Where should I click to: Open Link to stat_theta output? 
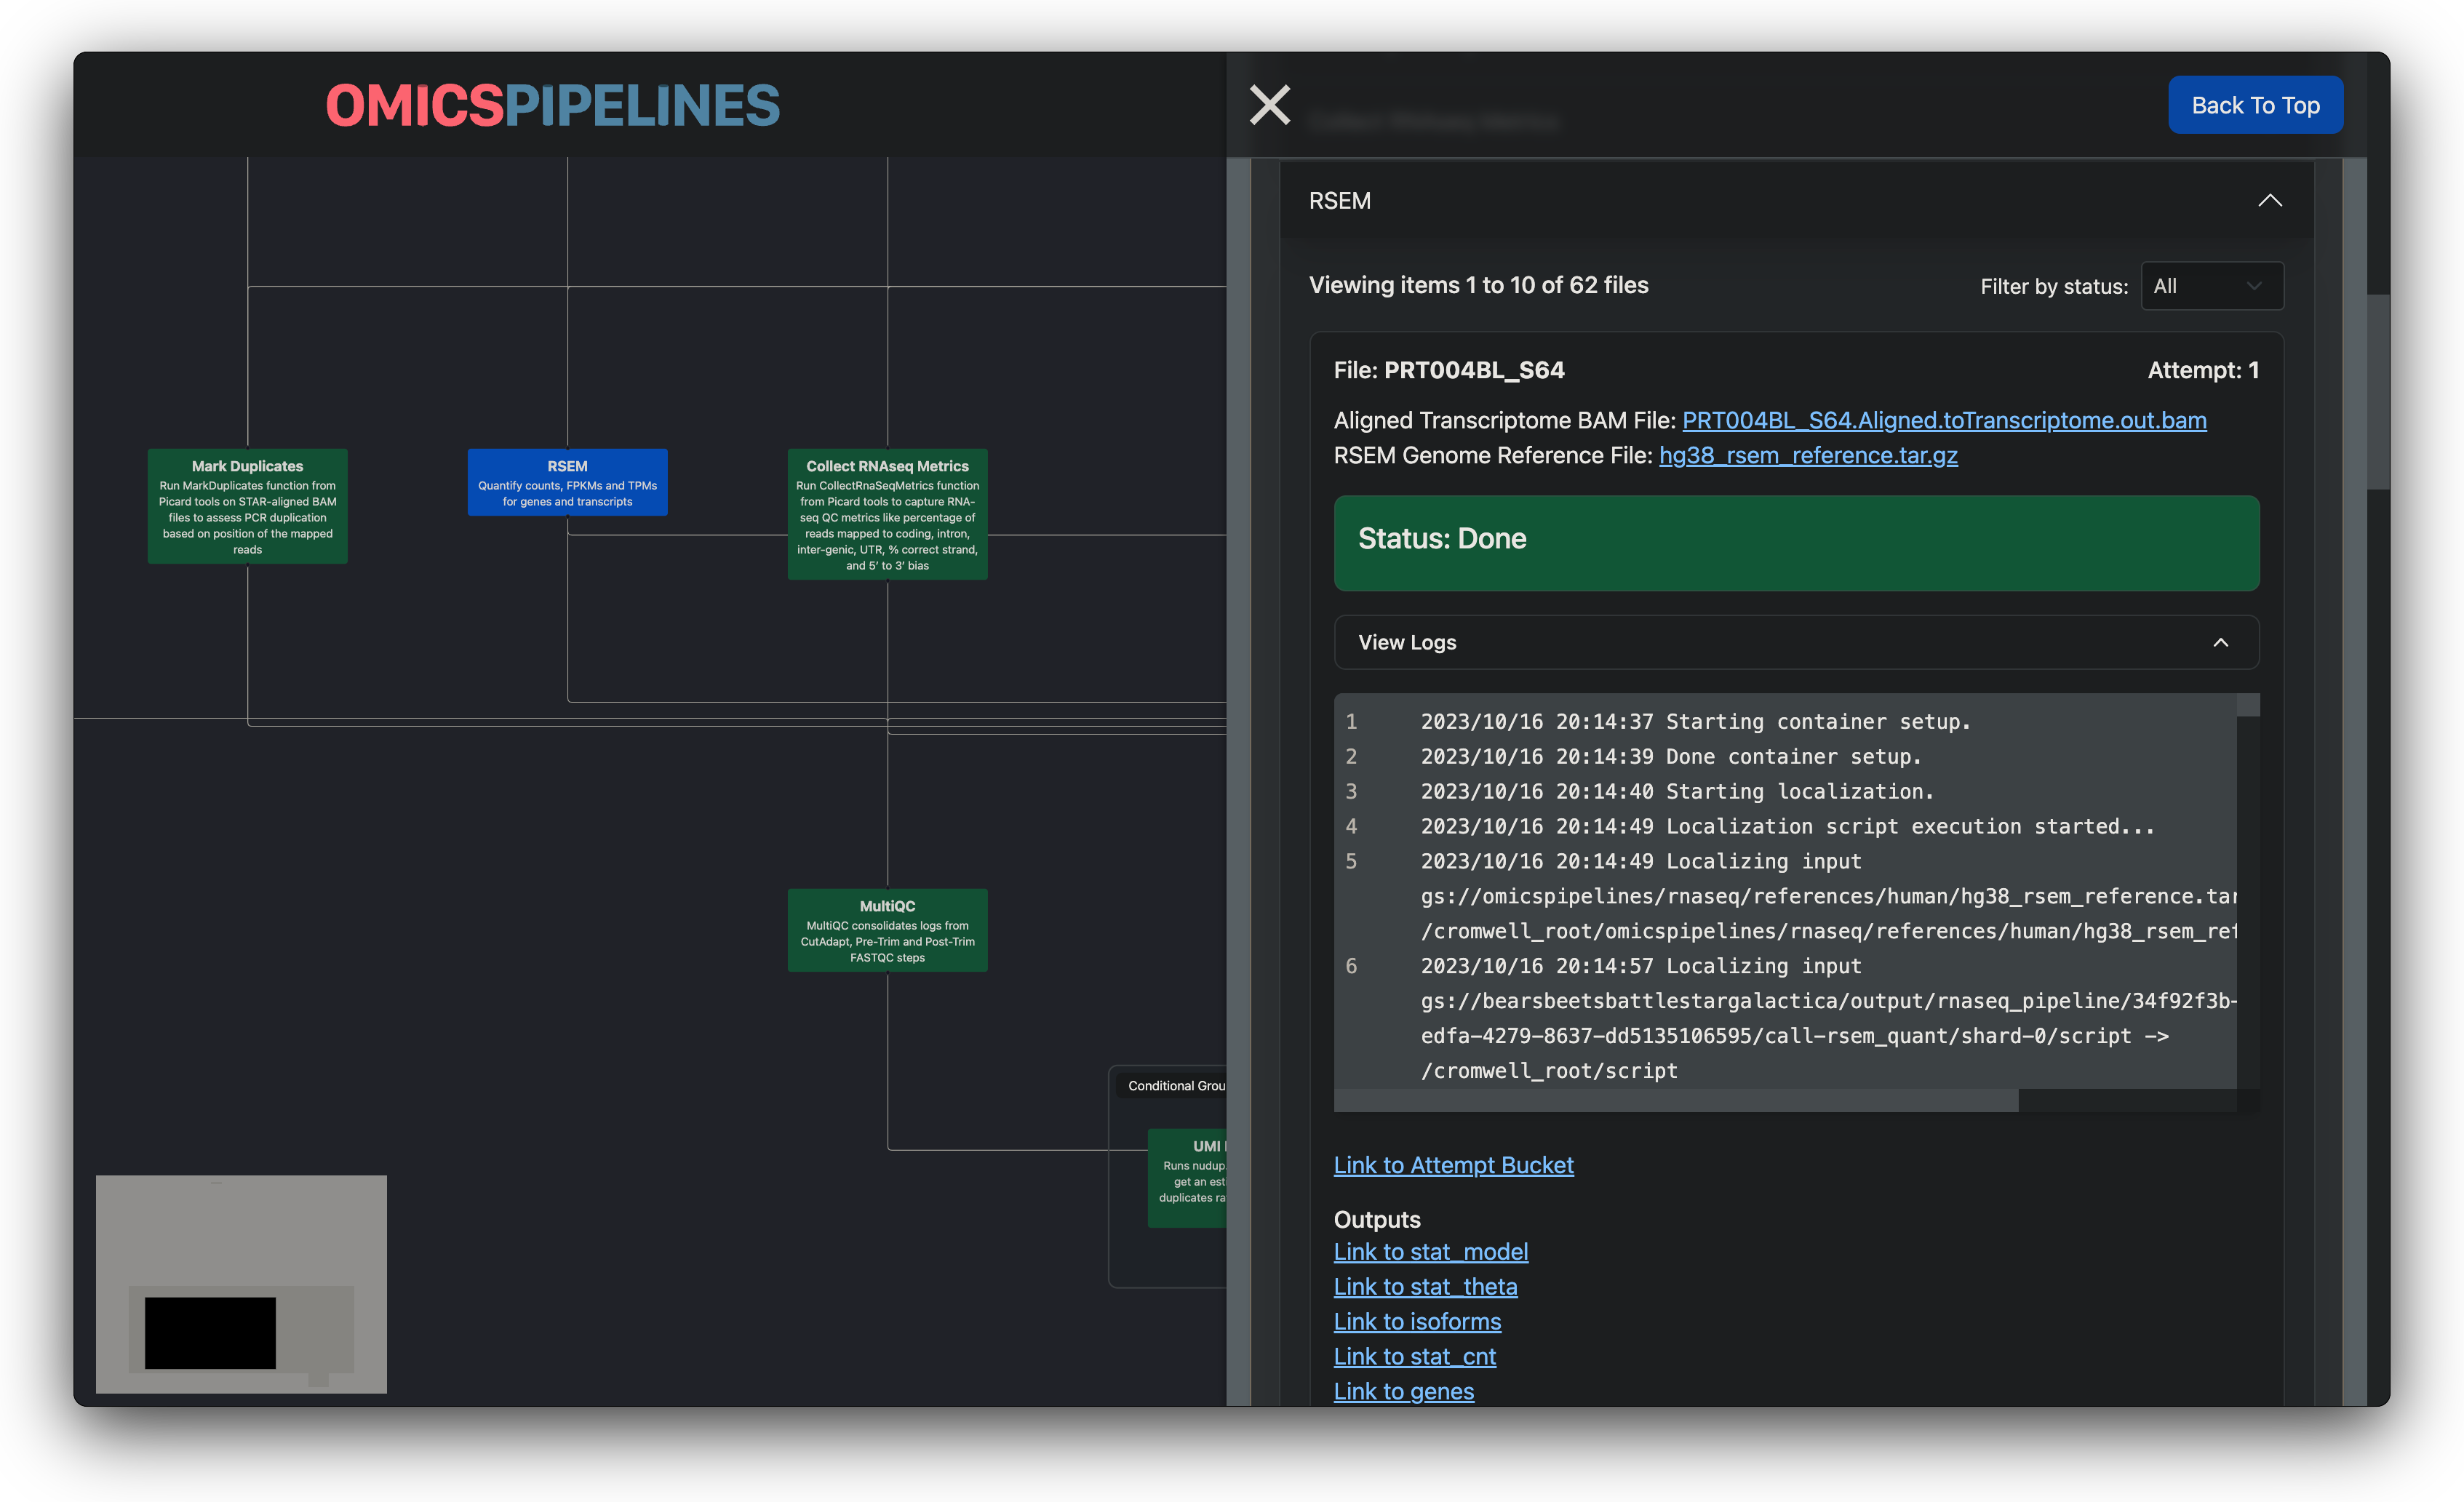[1425, 1287]
